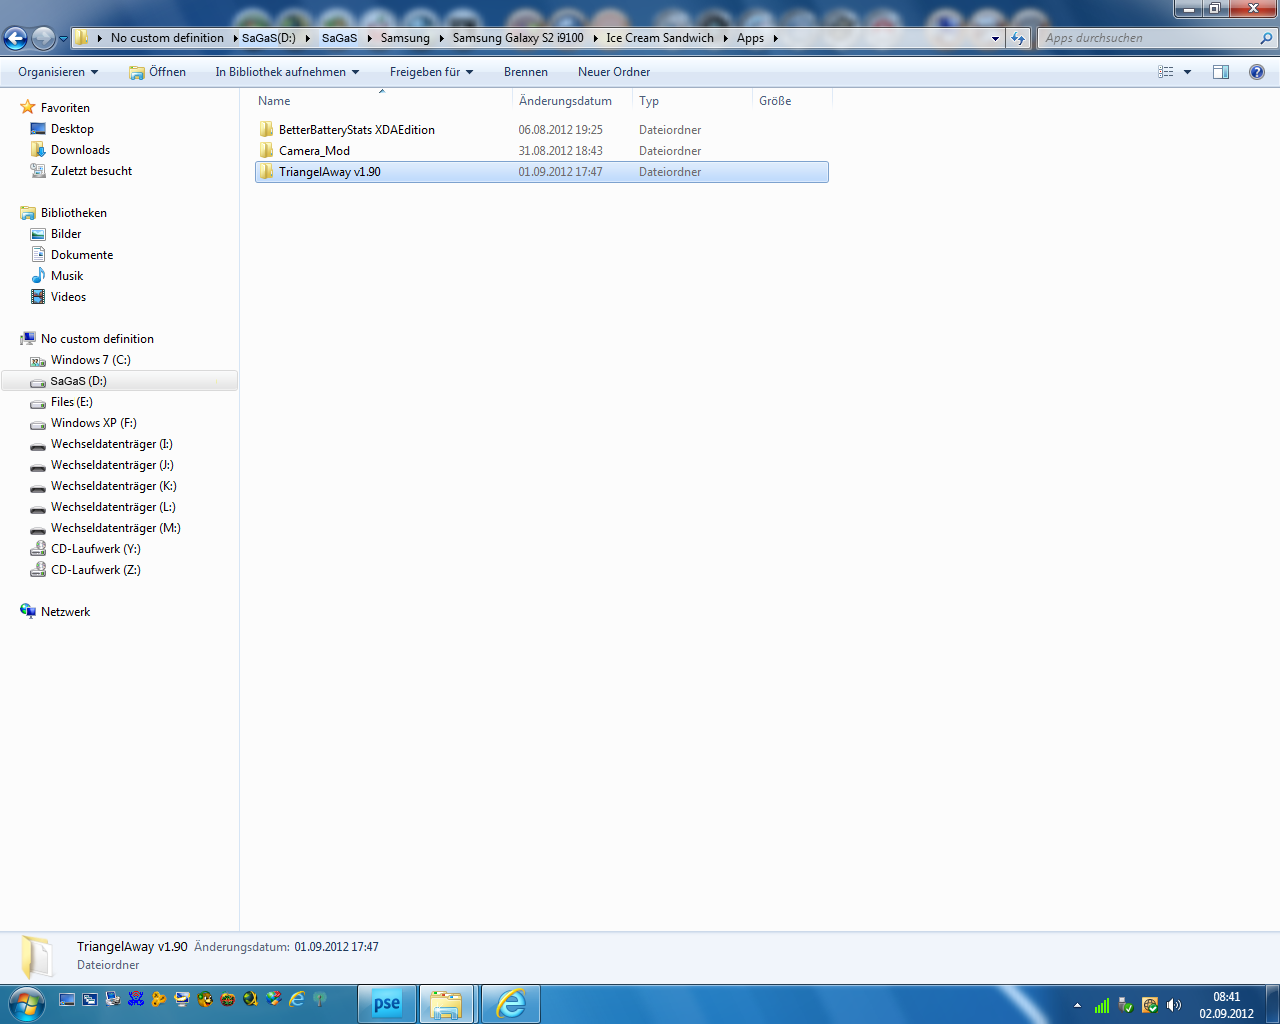The height and width of the screenshot is (1024, 1280).
Task: Open the Dokumente library
Action: click(82, 255)
